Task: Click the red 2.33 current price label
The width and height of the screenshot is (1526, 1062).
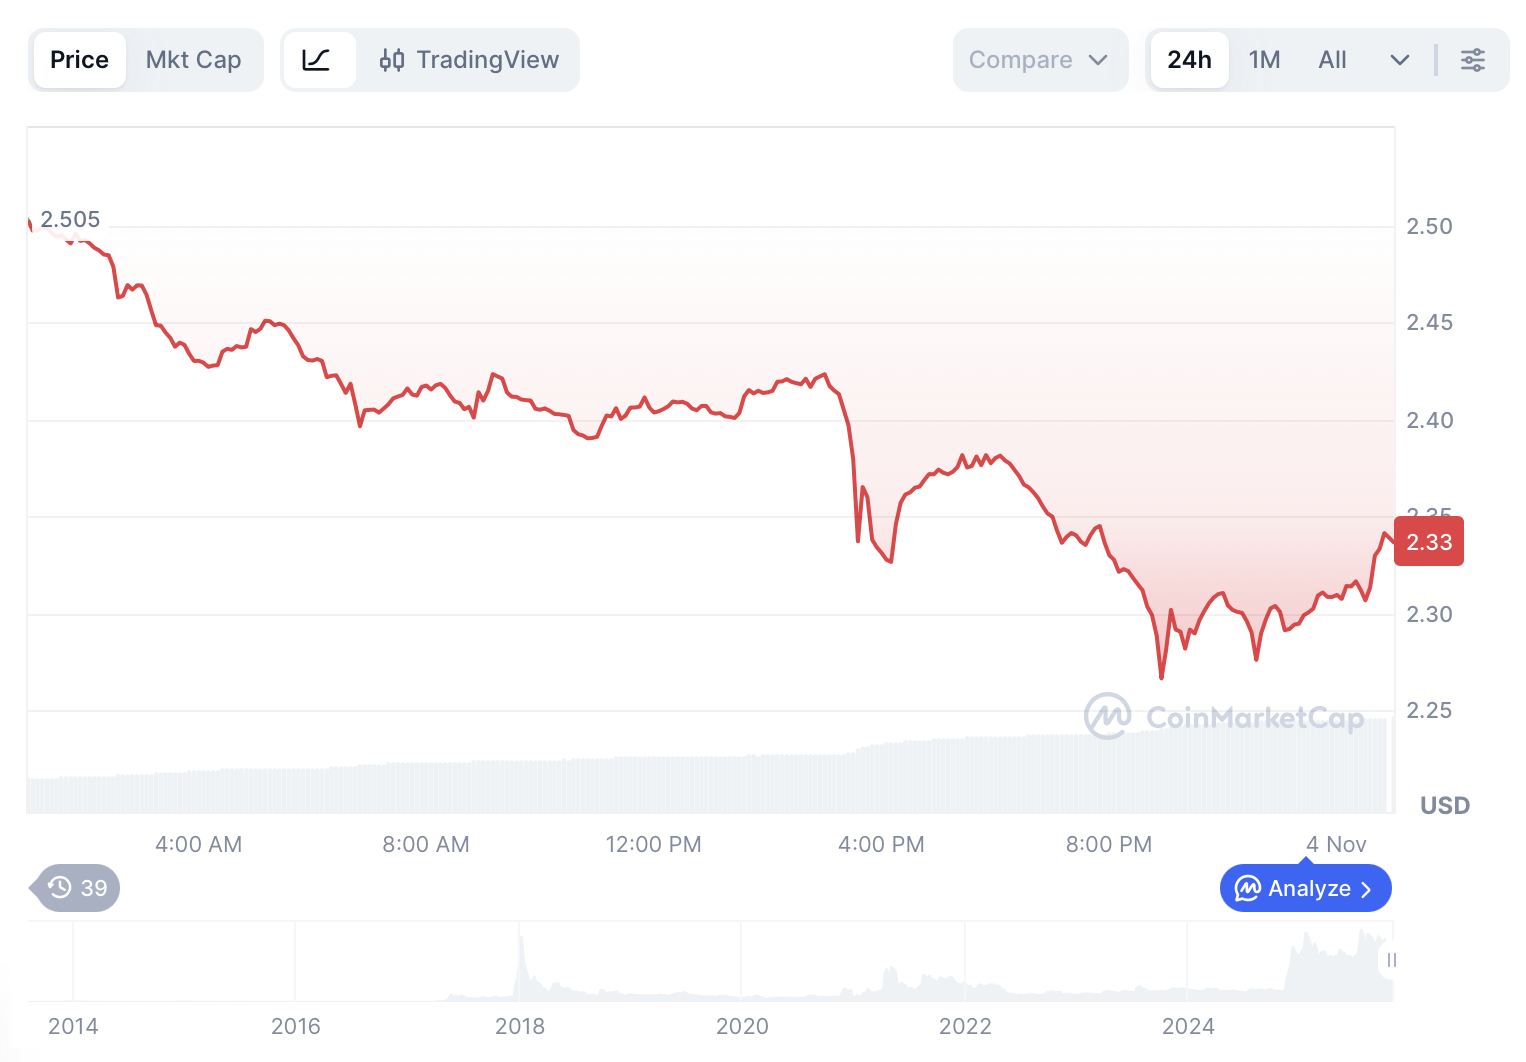Action: pyautogui.click(x=1429, y=542)
